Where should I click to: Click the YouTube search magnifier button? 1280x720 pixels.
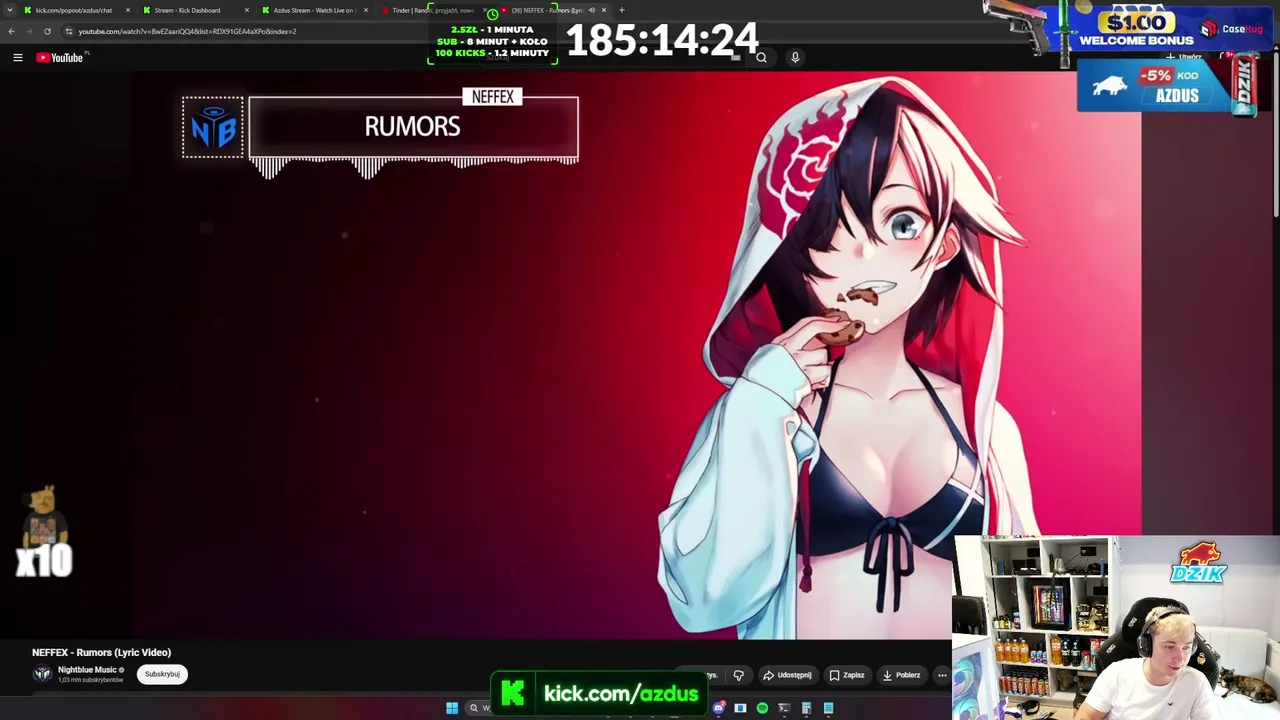761,58
